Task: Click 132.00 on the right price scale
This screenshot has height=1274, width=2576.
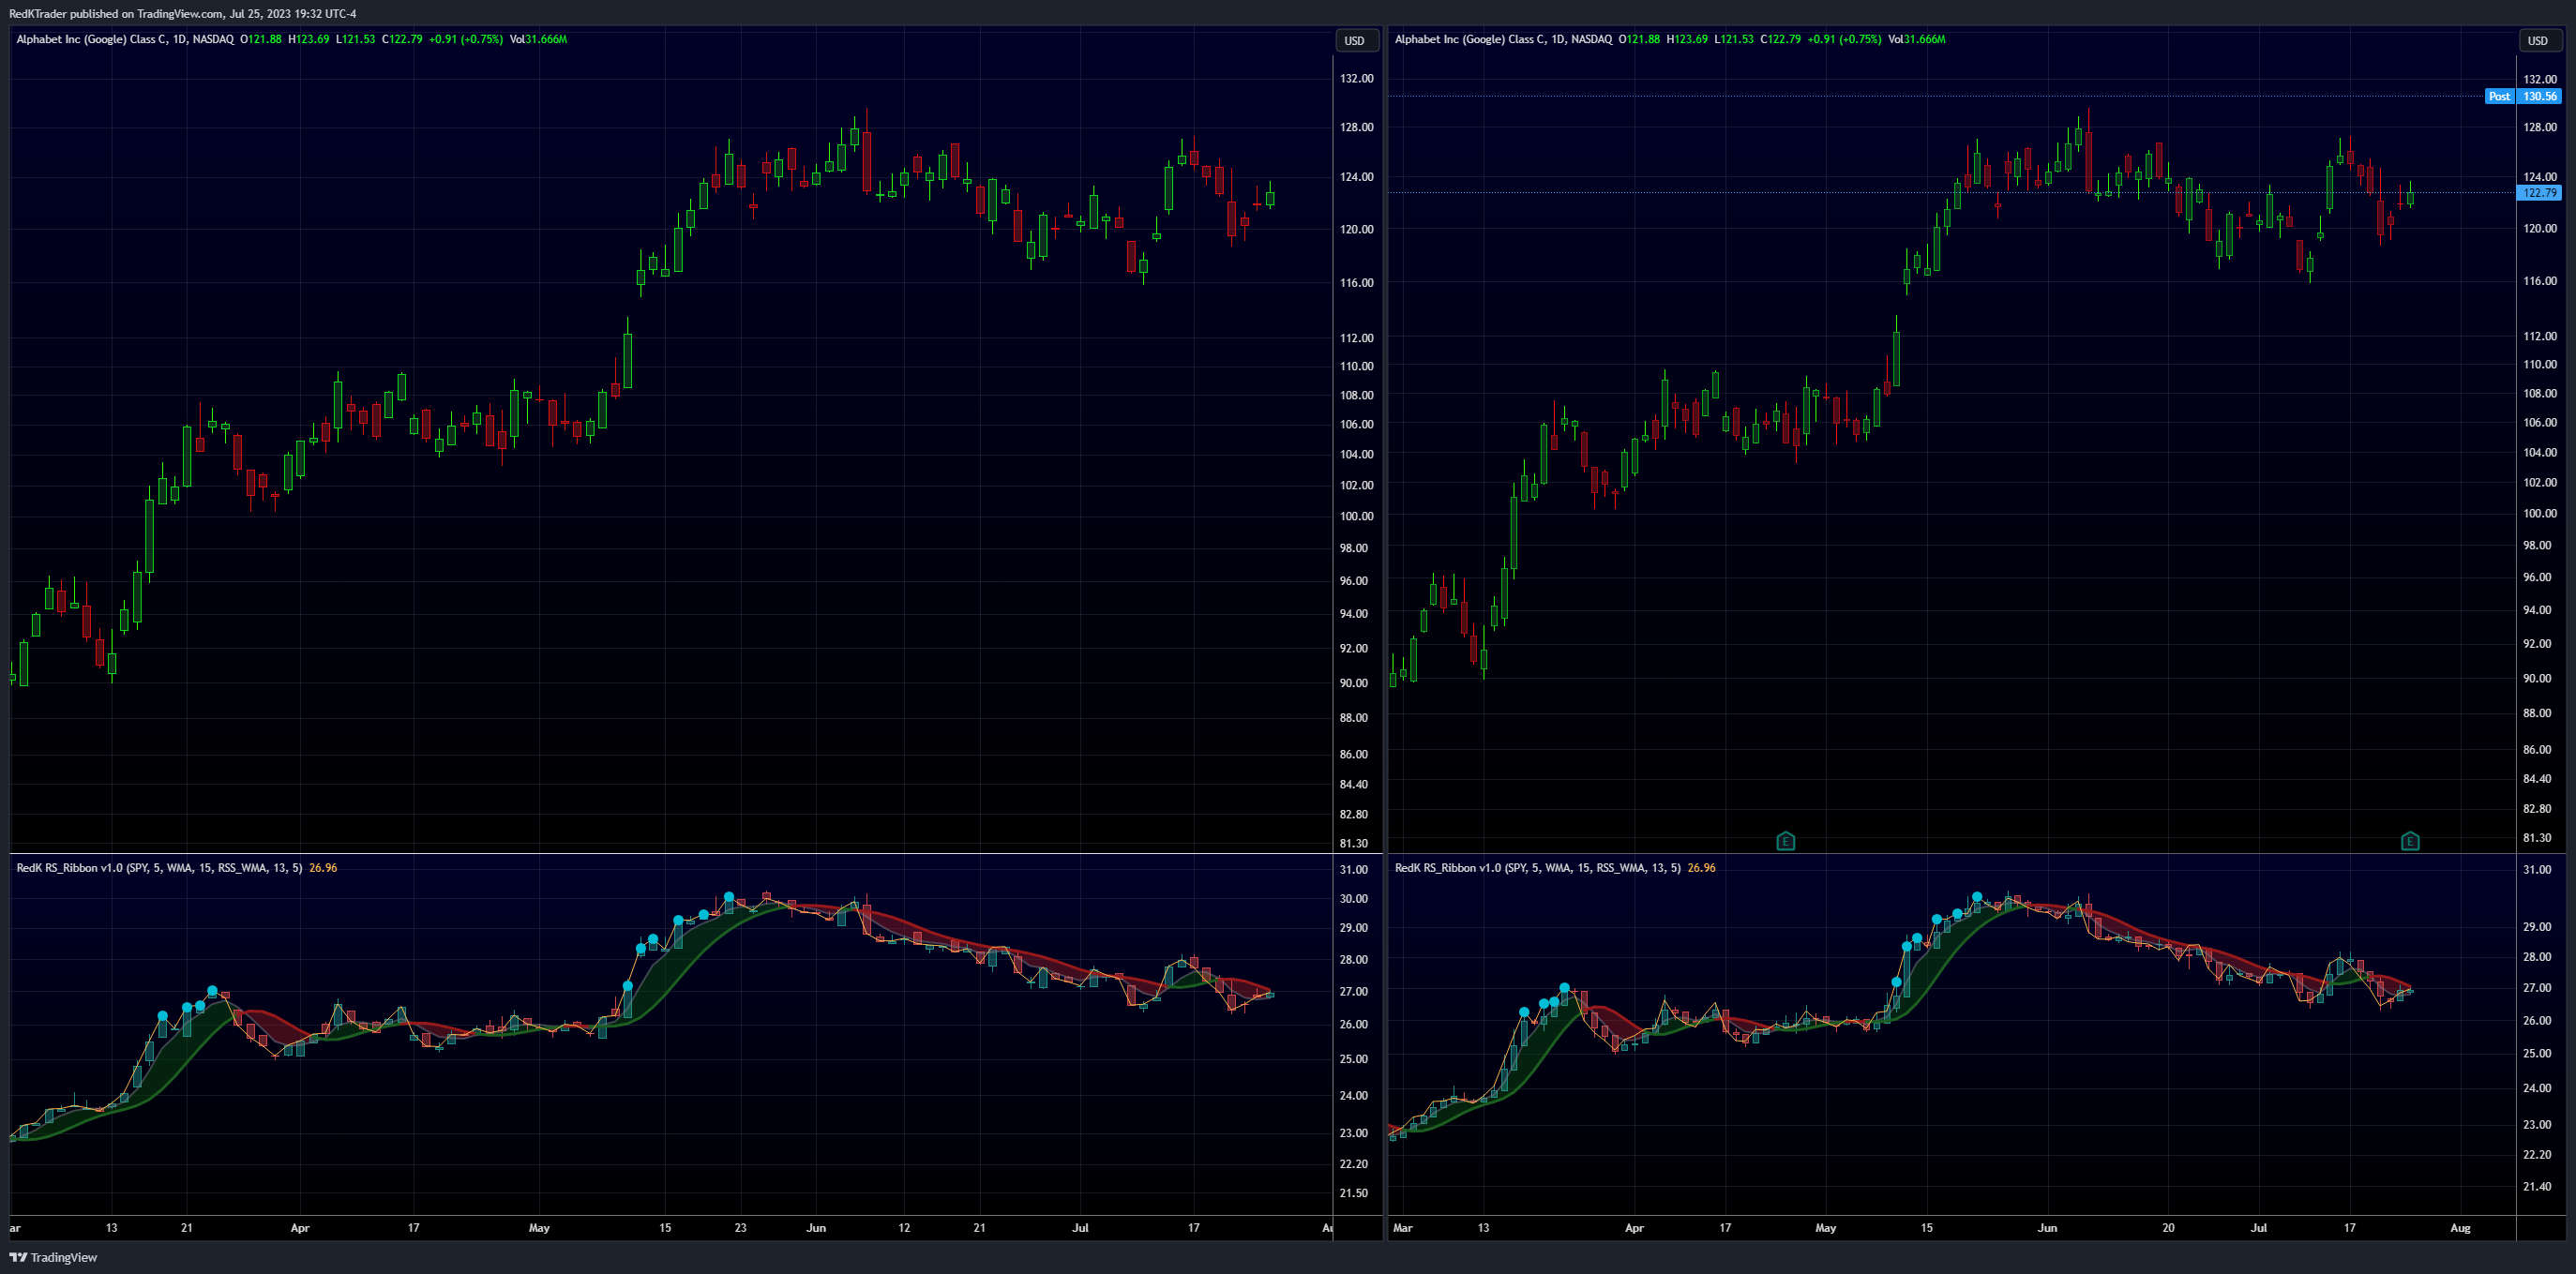Action: (2540, 79)
